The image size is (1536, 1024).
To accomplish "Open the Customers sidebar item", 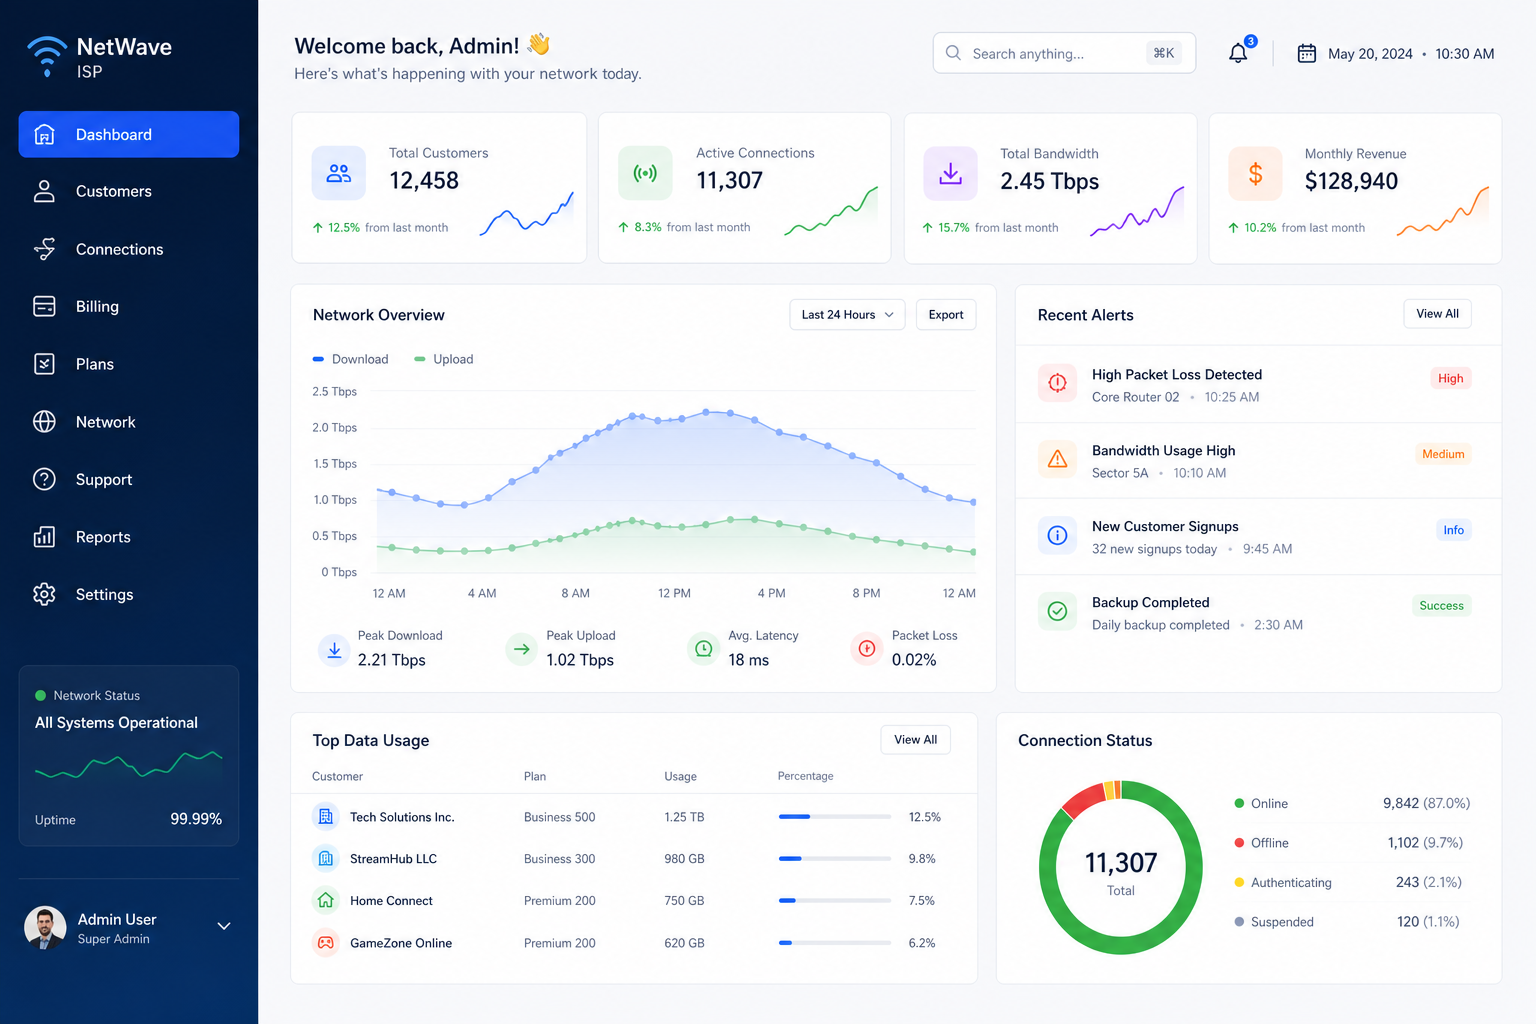I will [129, 191].
